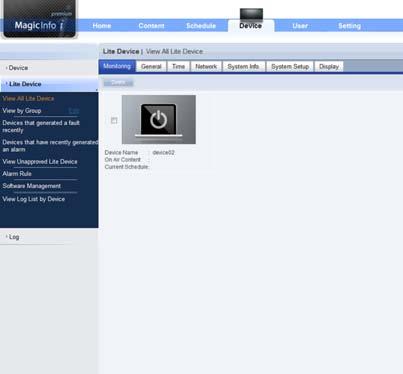Open View Unapproved Lite Device
The width and height of the screenshot is (403, 374).
point(40,162)
